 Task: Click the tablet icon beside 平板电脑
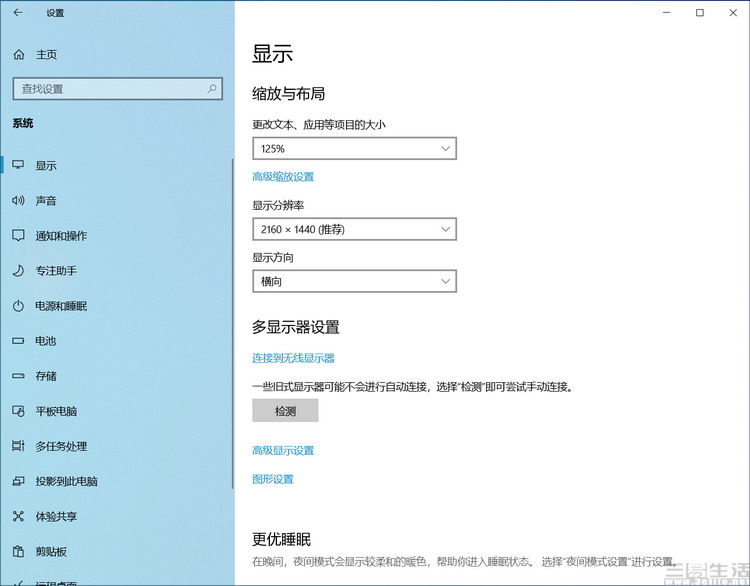pyautogui.click(x=18, y=411)
